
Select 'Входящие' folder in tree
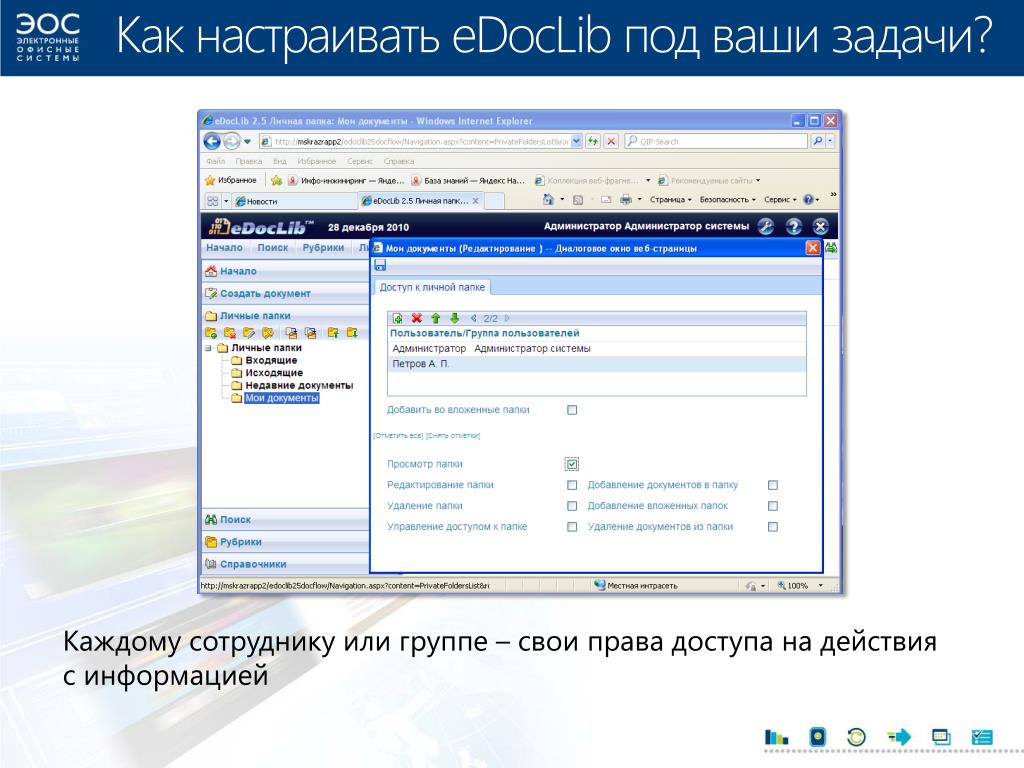point(271,360)
